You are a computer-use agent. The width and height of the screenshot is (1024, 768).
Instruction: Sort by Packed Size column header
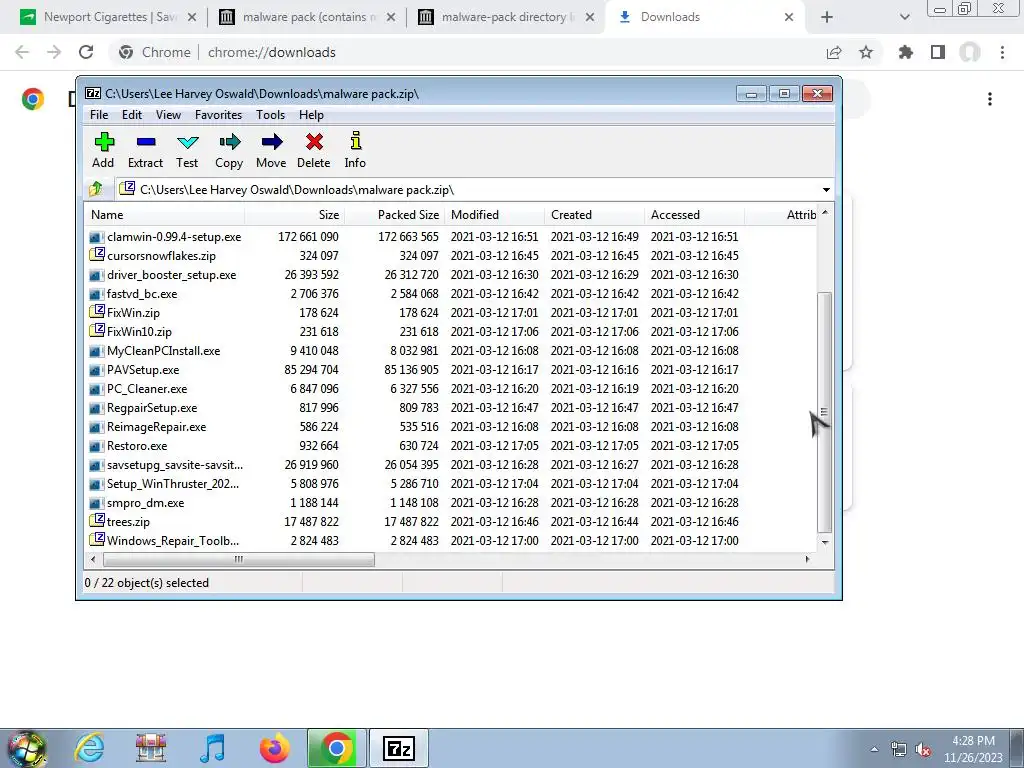394,215
